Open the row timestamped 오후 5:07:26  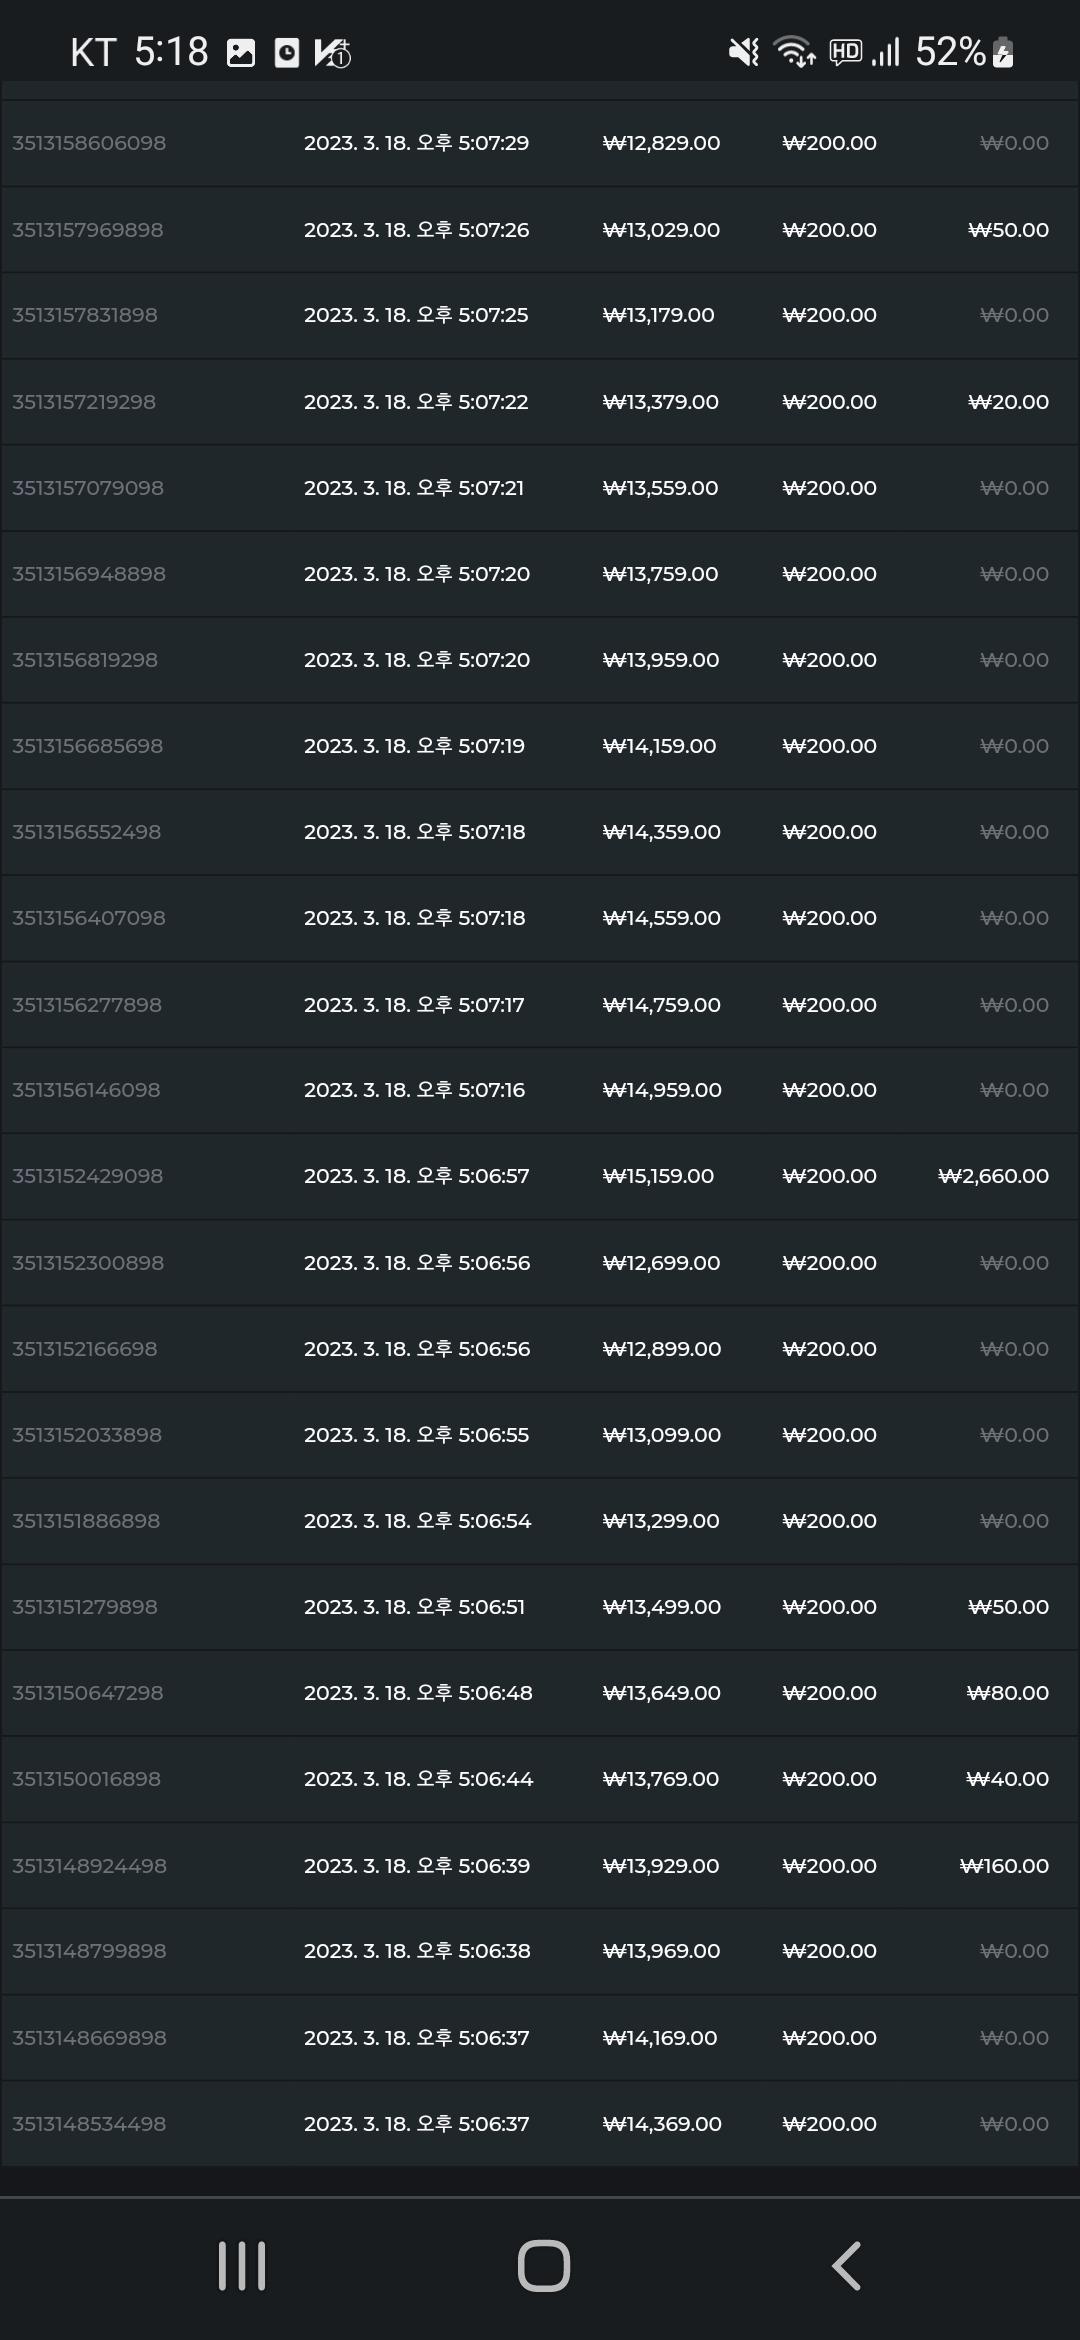(x=540, y=230)
